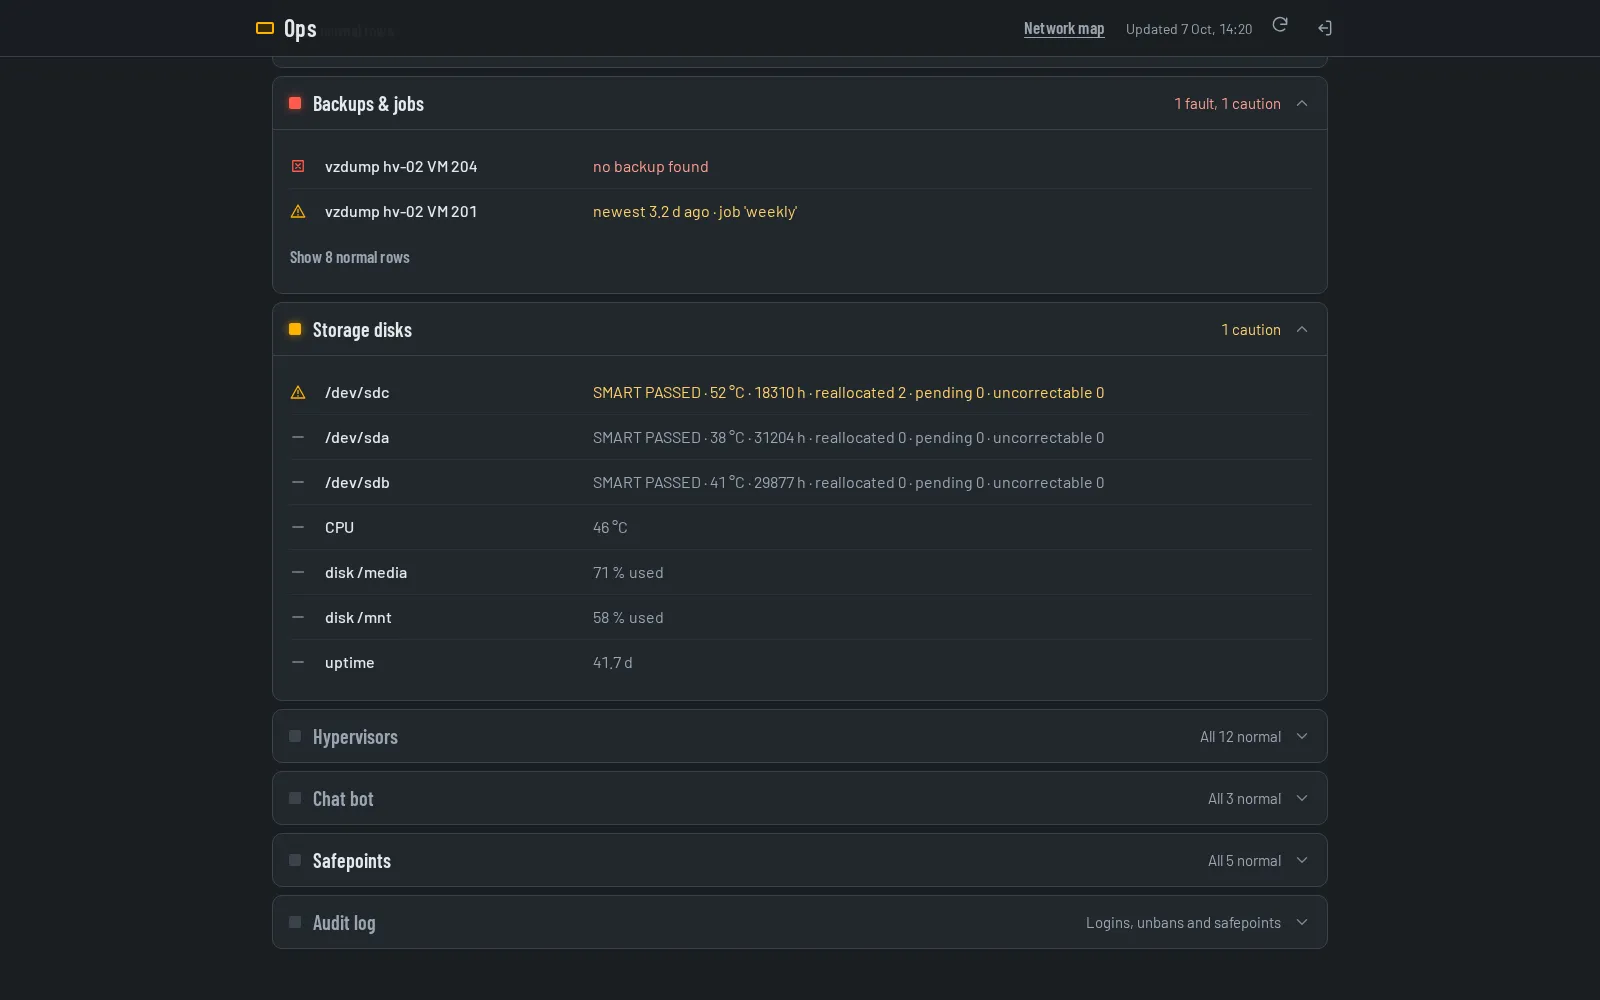Click the red status square of Backups & jobs
Viewport: 1600px width, 1000px height.
click(x=295, y=103)
